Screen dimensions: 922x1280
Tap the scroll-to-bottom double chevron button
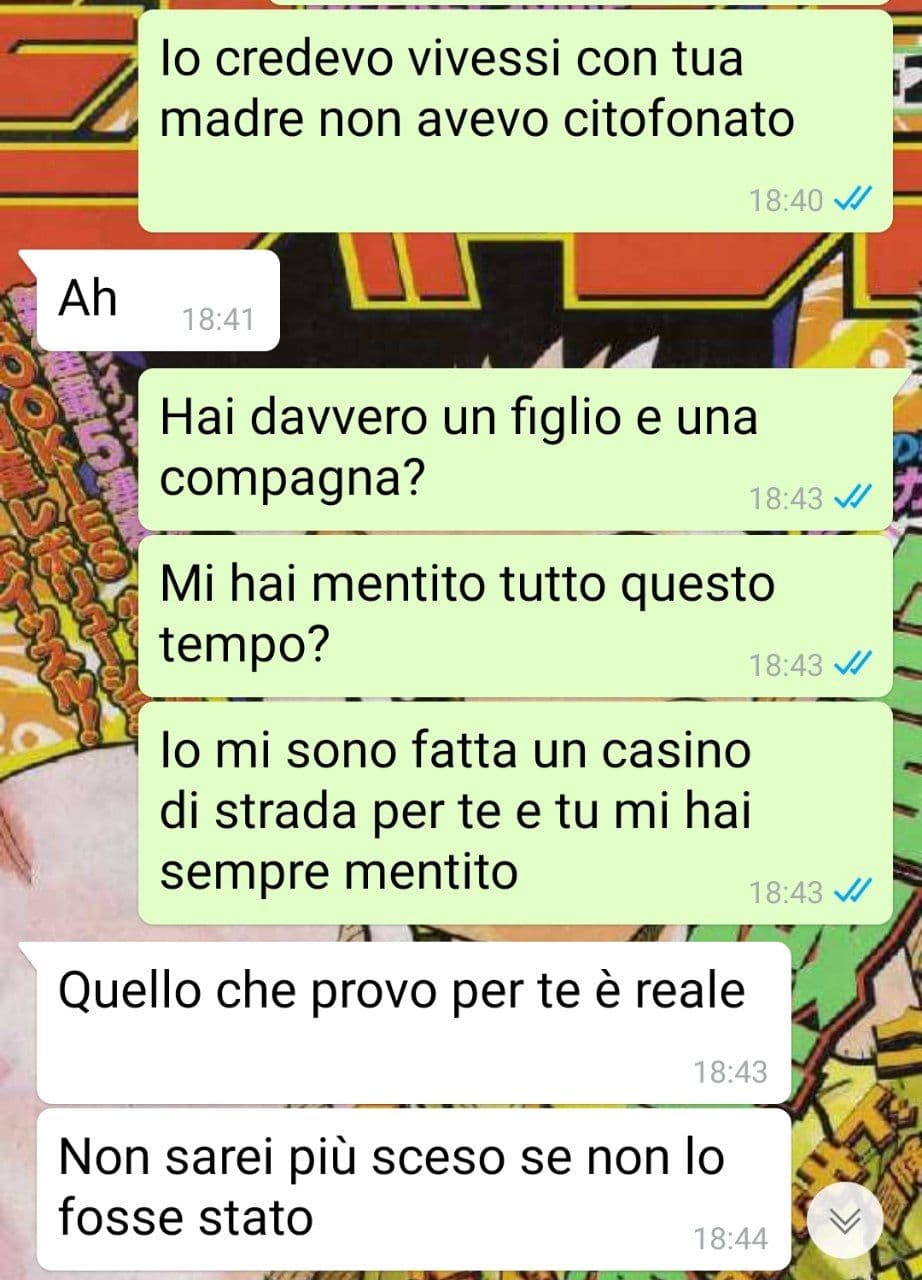coord(846,1220)
